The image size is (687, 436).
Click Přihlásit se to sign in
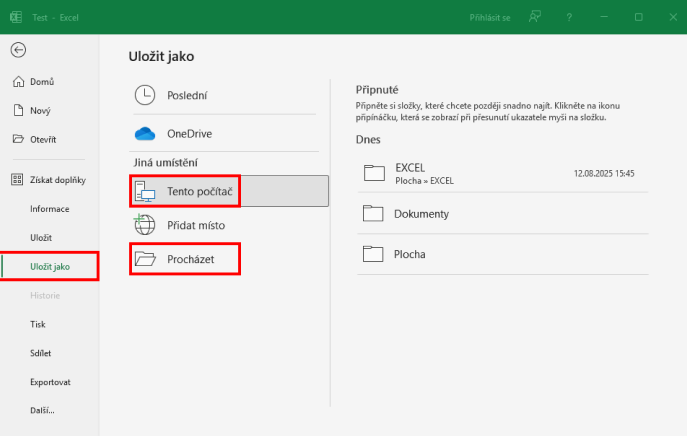coord(490,18)
